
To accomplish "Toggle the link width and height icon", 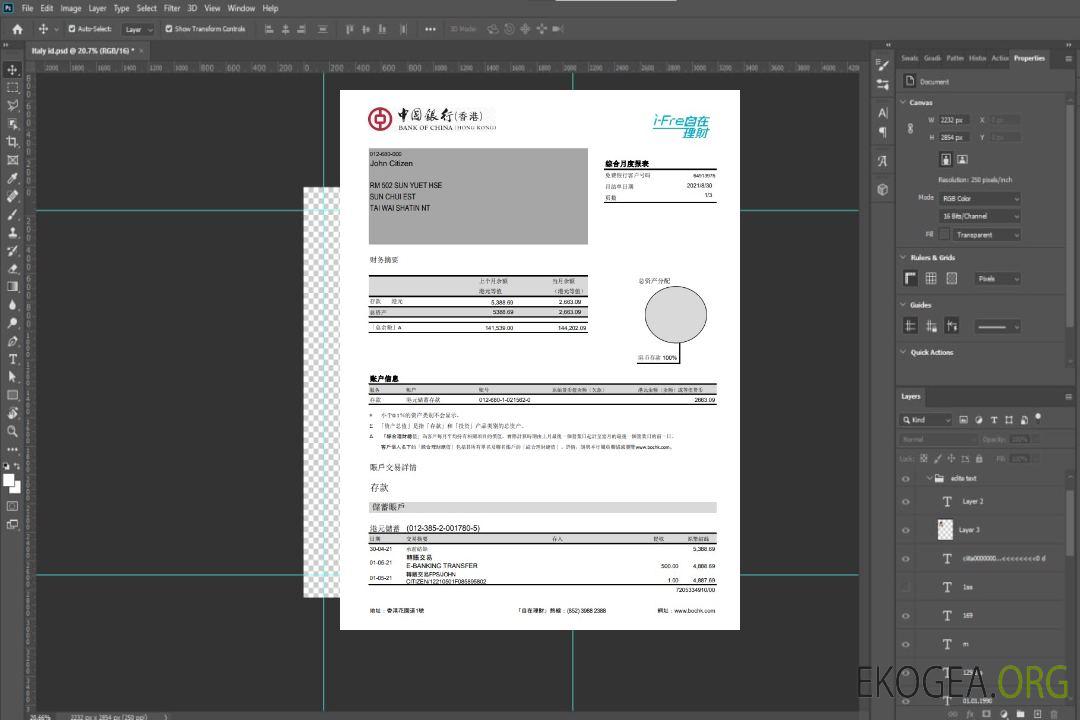I will click(x=911, y=129).
